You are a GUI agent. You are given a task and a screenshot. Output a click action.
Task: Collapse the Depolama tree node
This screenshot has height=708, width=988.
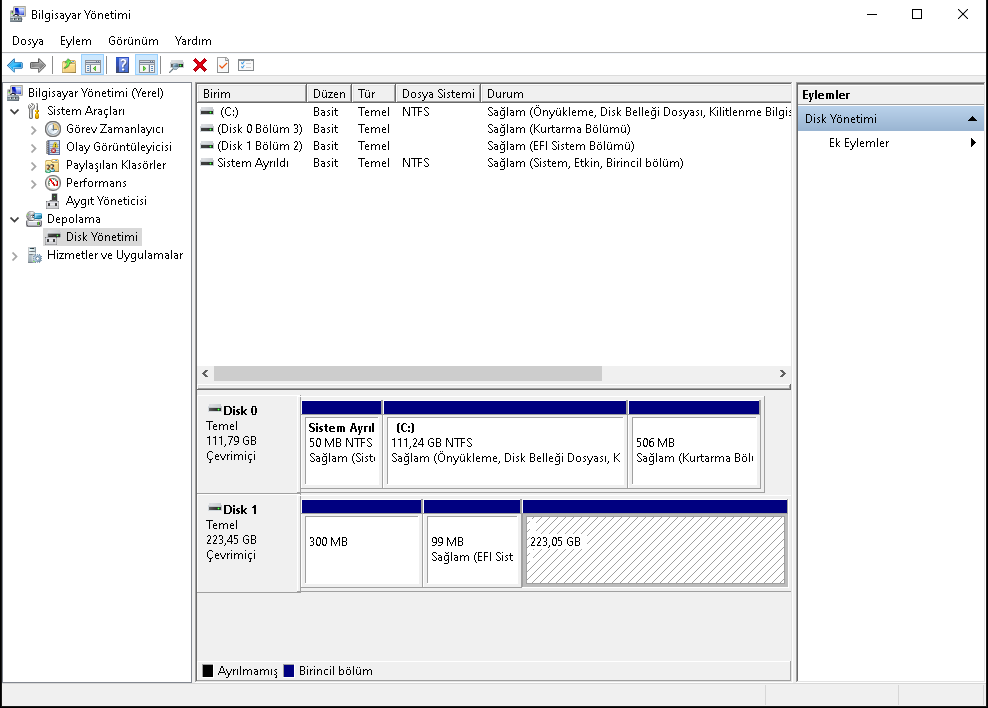(14, 220)
